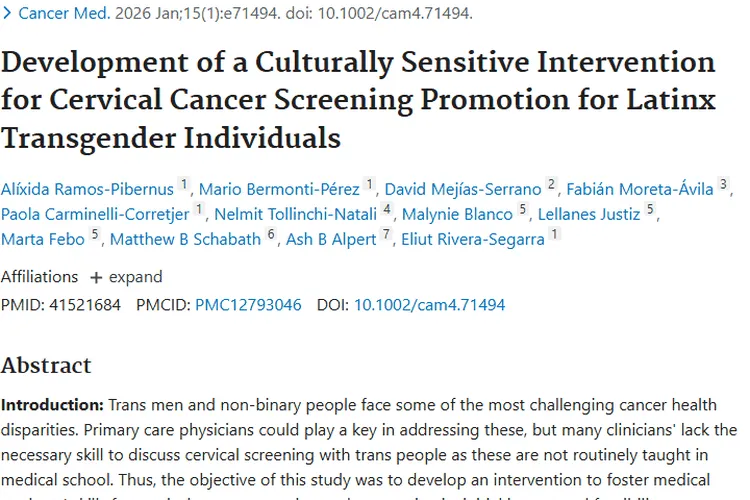Expand the author Affiliations list

click(126, 277)
